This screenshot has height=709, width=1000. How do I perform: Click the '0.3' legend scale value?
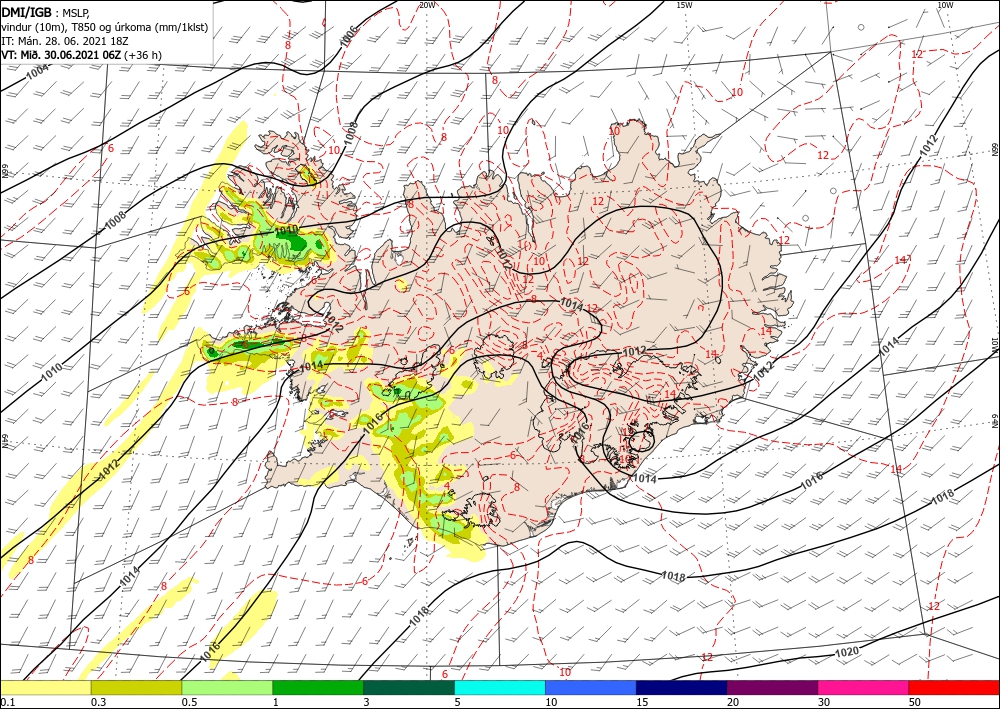[x=98, y=702]
